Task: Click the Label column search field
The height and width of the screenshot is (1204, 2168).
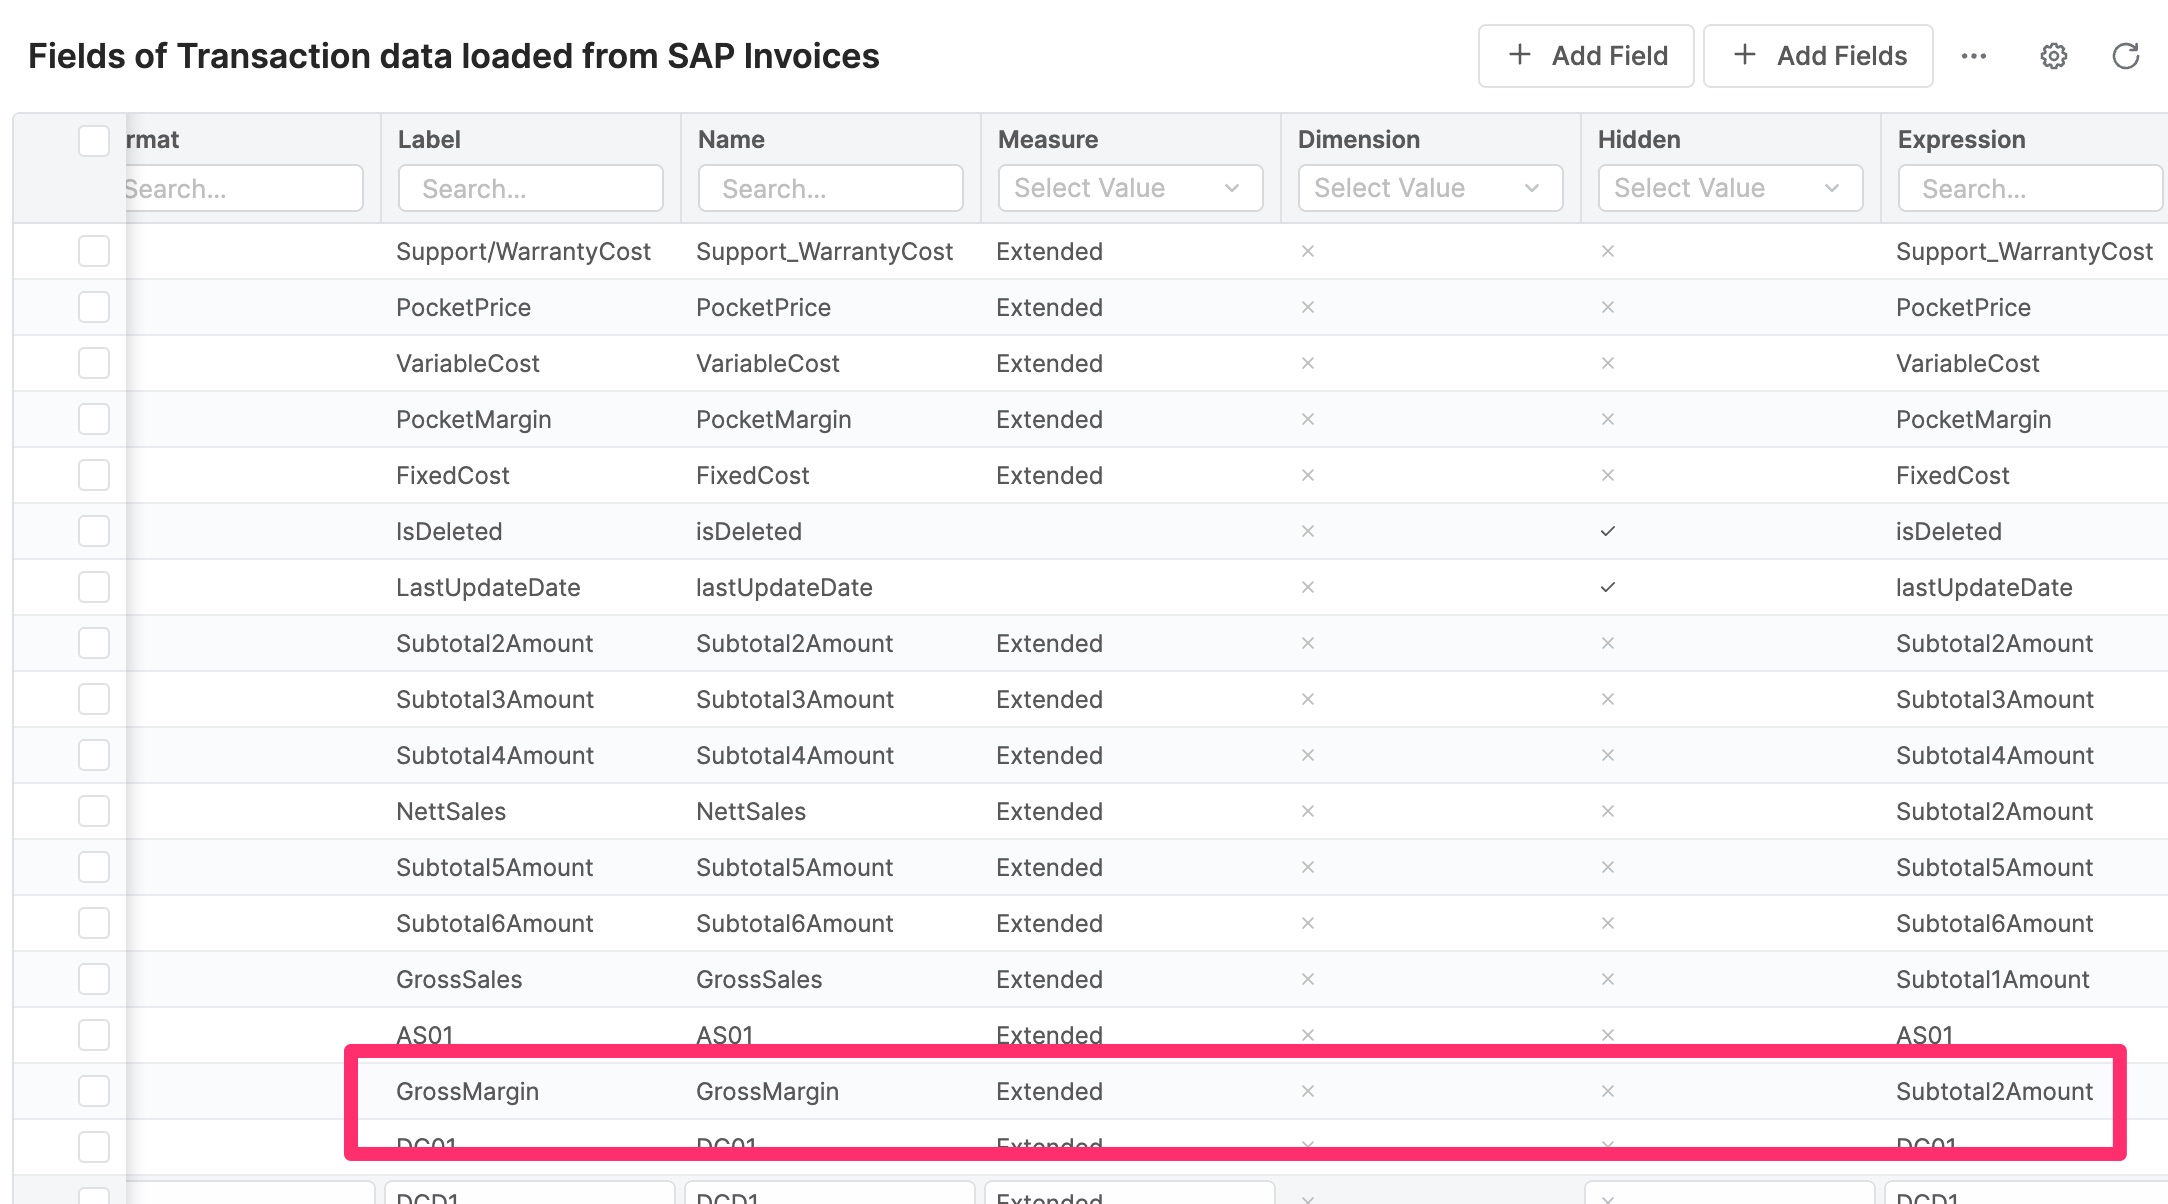Action: pyautogui.click(x=530, y=188)
